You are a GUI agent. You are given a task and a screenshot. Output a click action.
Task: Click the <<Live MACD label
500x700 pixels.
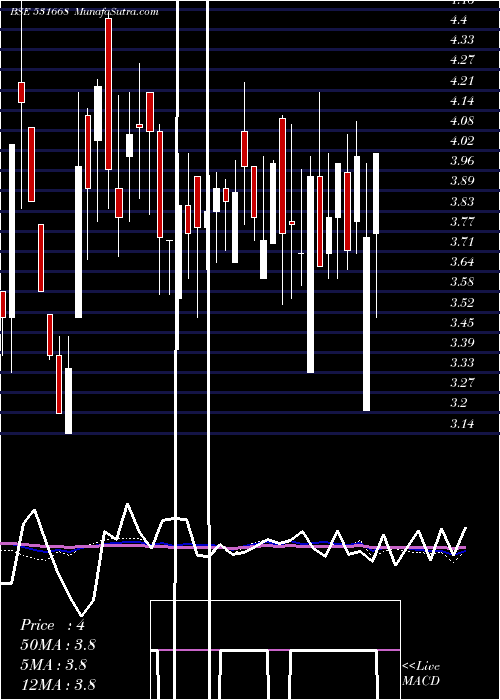(x=421, y=674)
